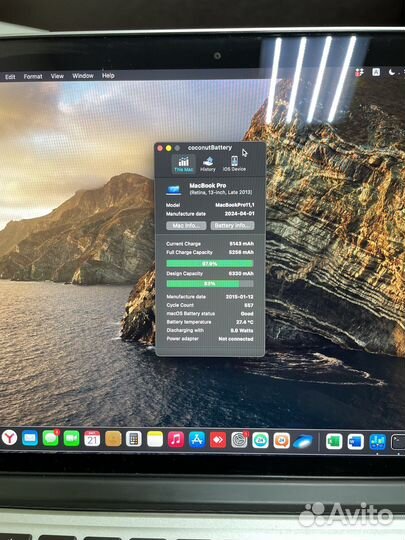Viewport: 405px width, 540px height.
Task: Minimize the coconutBattery window with yellow button
Action: pyautogui.click(x=168, y=148)
